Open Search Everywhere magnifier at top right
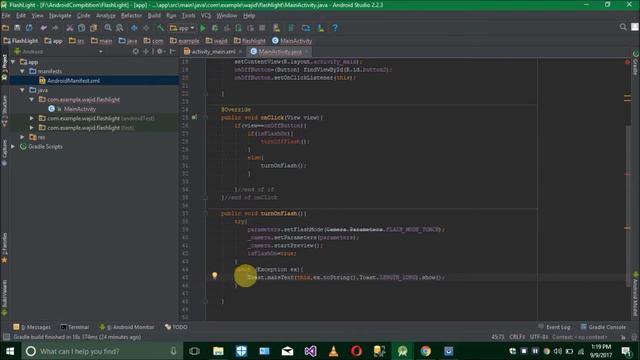The image size is (640, 360). point(623,27)
